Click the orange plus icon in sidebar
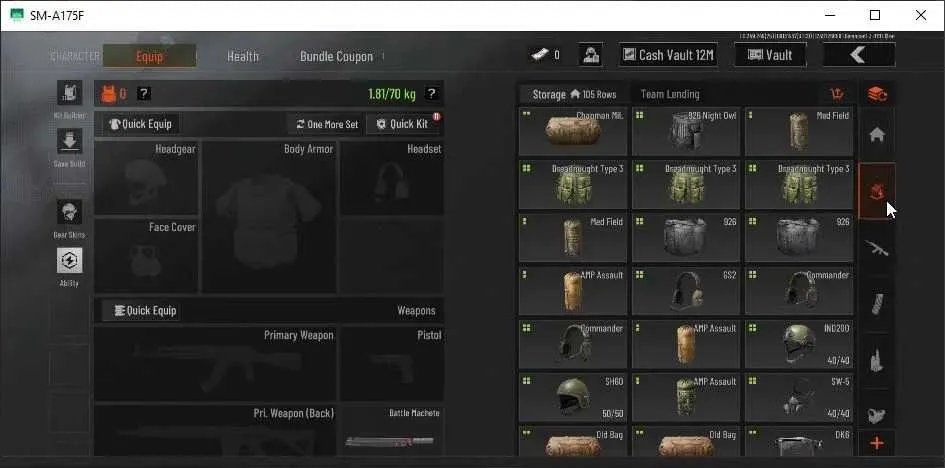 [877, 444]
